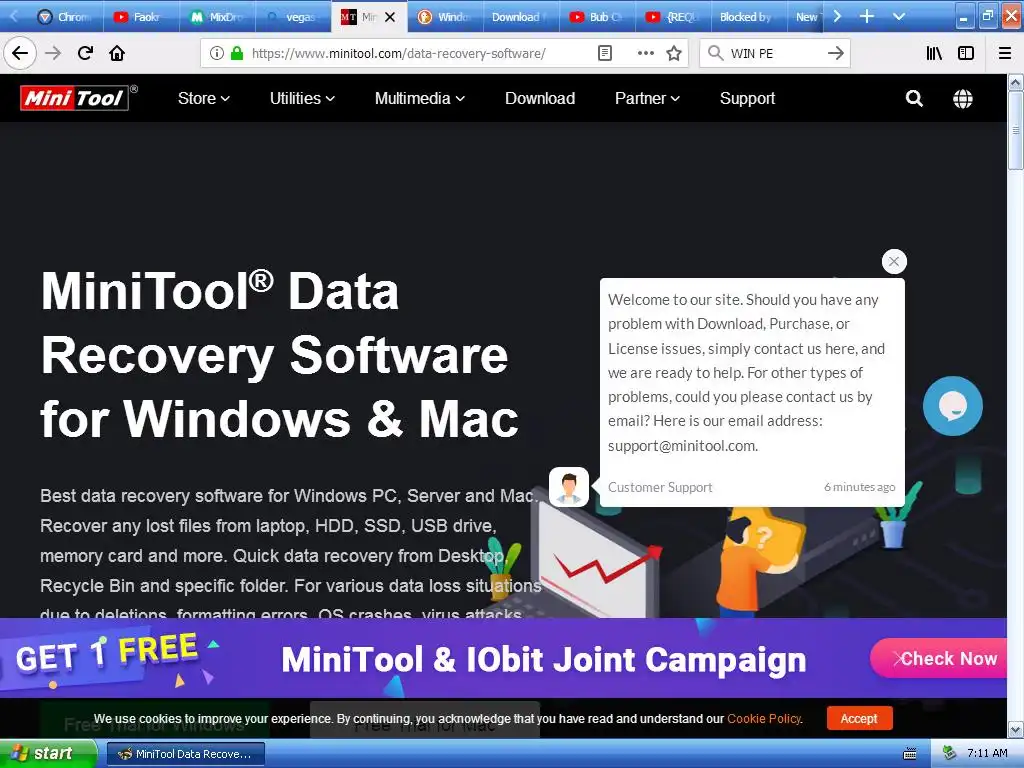Click Check Now campaign button
The height and width of the screenshot is (768, 1024).
(x=940, y=658)
